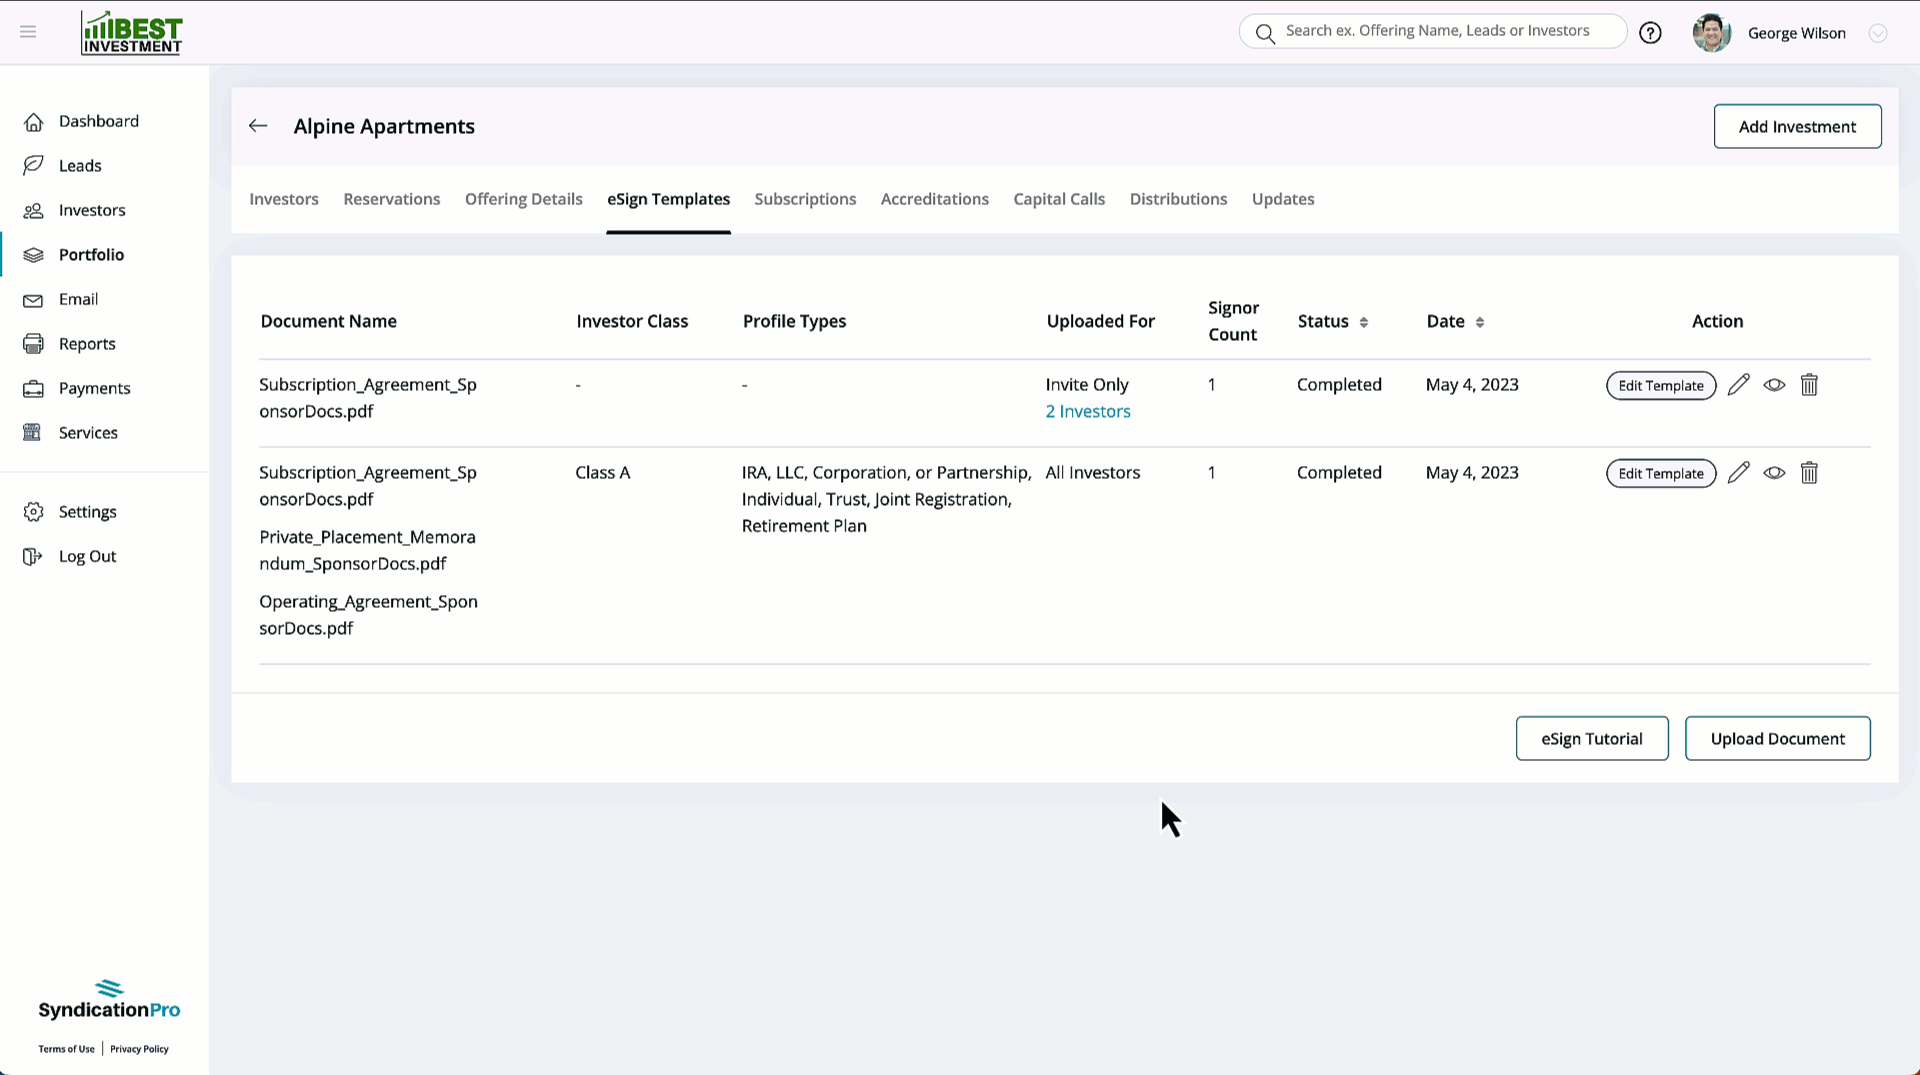This screenshot has height=1075, width=1920.
Task: Switch to the Subscriptions tab
Action: click(x=805, y=199)
